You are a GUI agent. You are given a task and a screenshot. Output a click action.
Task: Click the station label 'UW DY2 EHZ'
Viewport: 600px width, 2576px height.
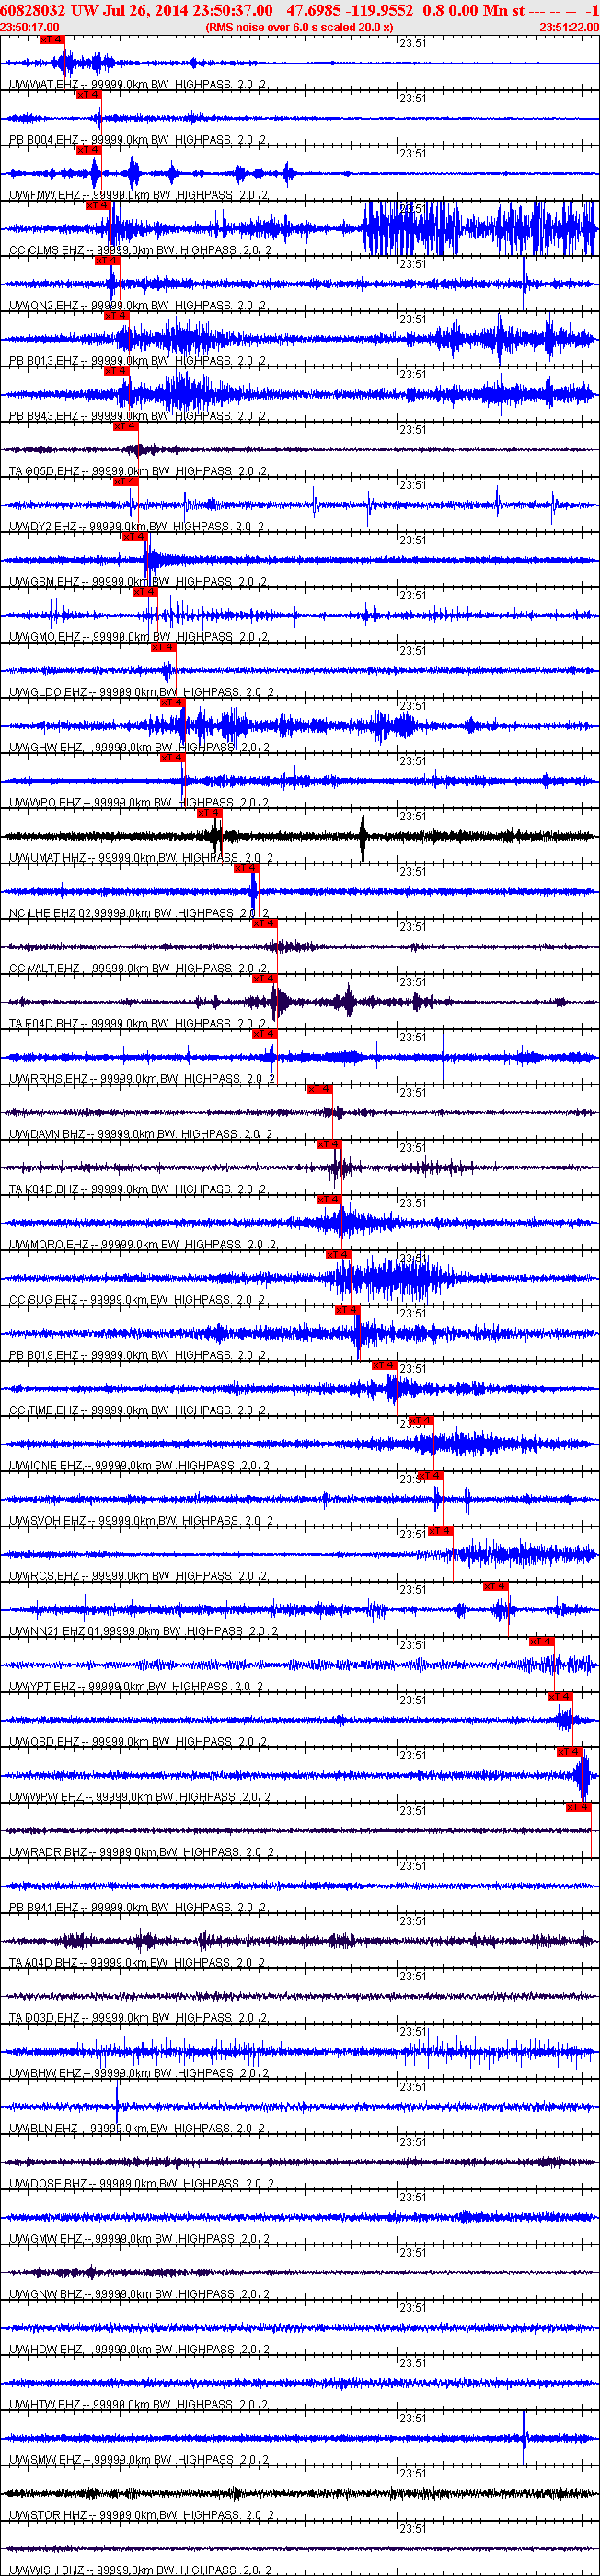click(42, 526)
